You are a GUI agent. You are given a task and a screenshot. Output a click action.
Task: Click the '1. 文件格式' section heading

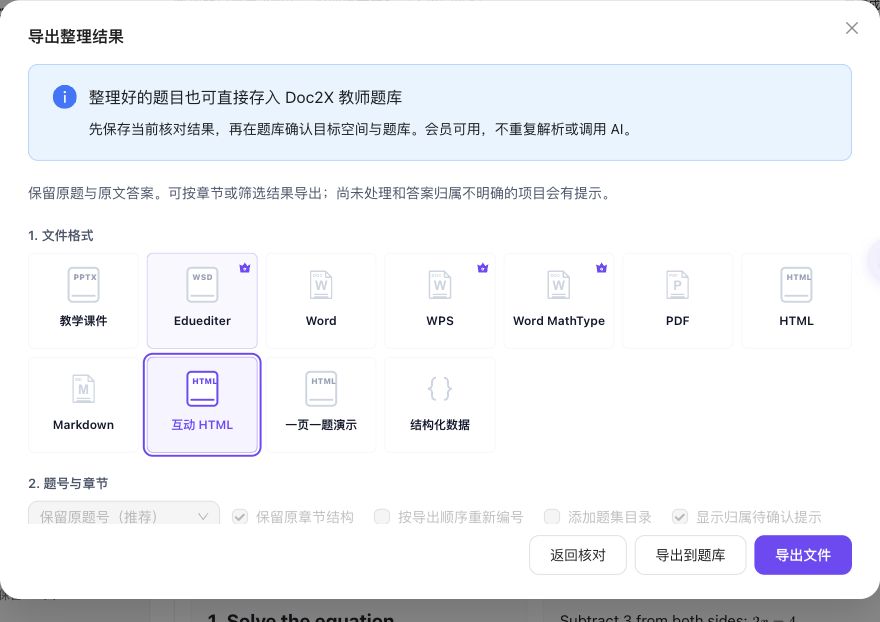(x=61, y=236)
